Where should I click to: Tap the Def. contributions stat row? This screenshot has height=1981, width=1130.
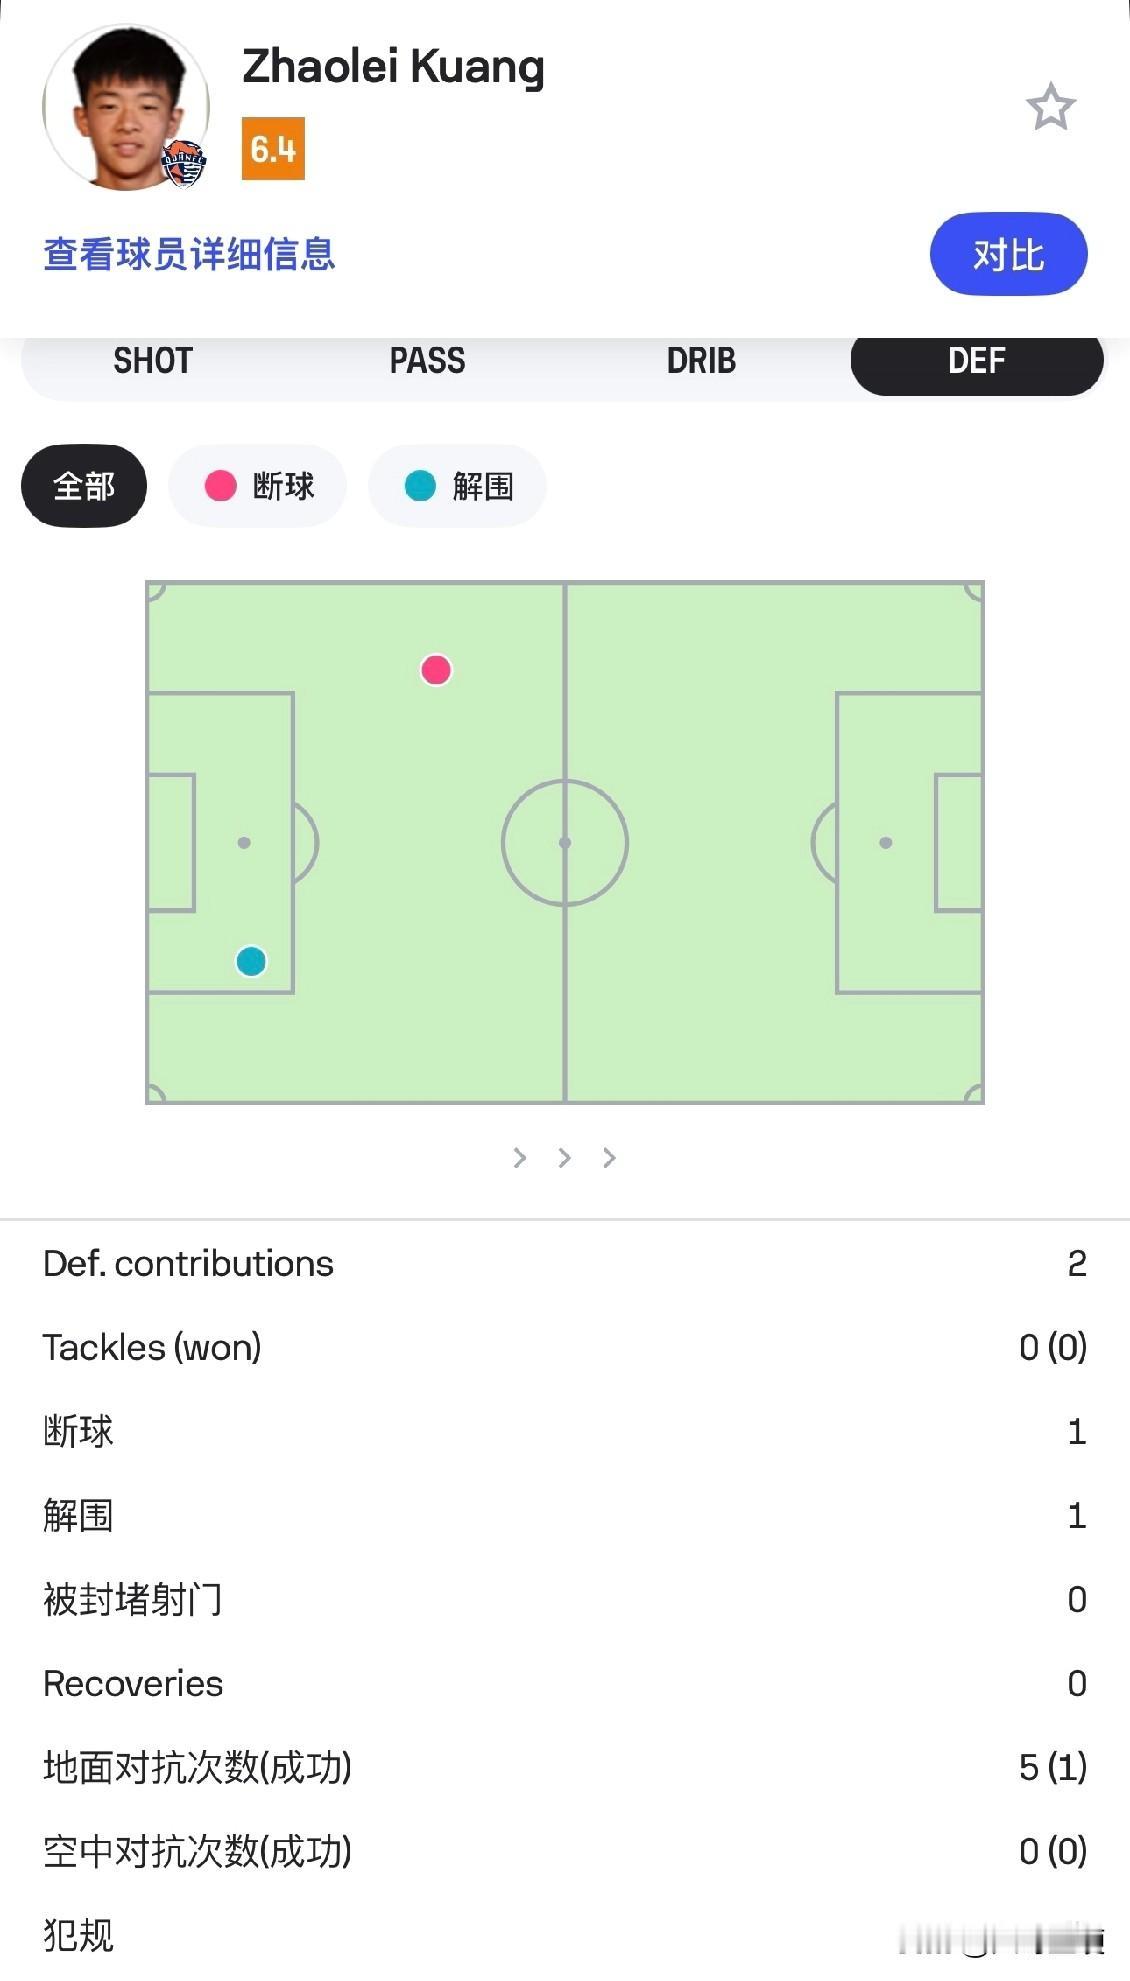[x=564, y=1264]
